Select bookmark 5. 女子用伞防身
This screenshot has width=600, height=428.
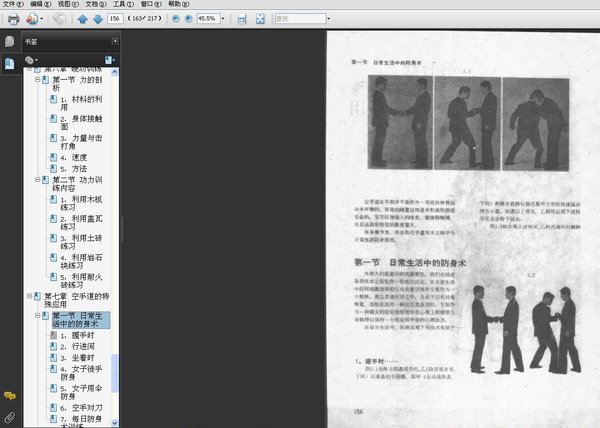pos(81,392)
